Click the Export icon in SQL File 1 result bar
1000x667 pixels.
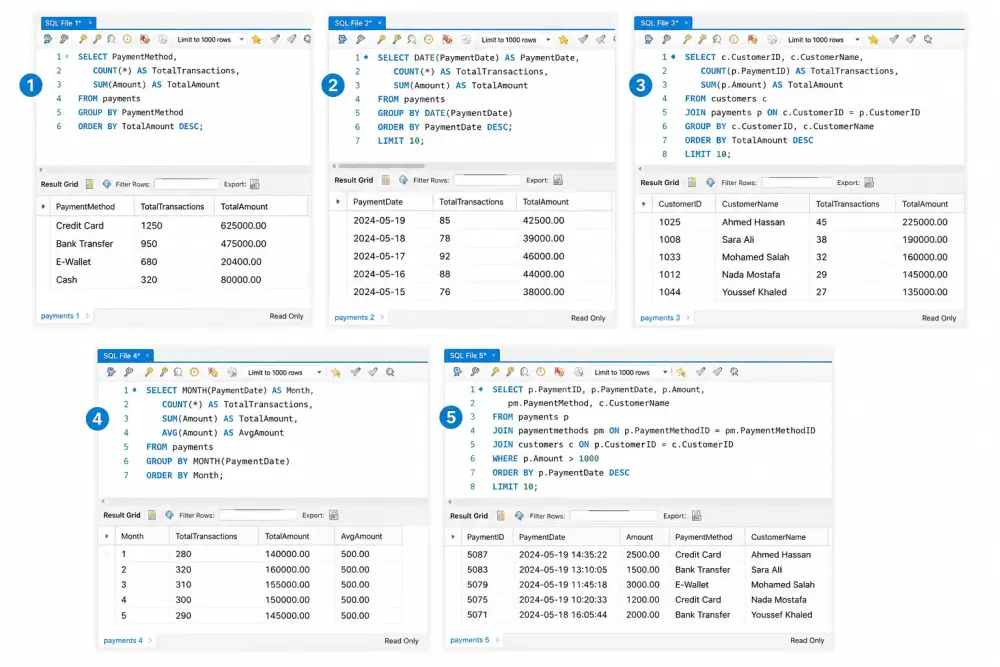(255, 184)
